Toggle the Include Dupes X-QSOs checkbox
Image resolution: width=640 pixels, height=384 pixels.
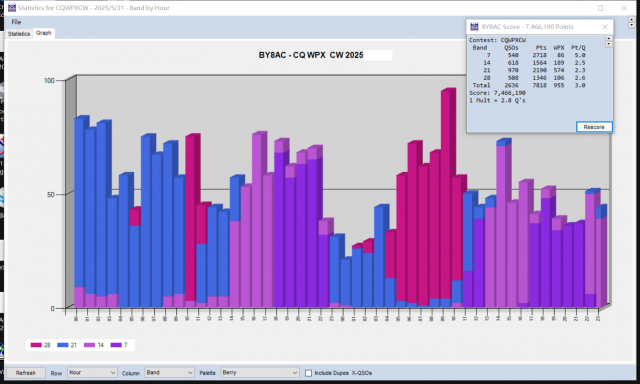309,373
